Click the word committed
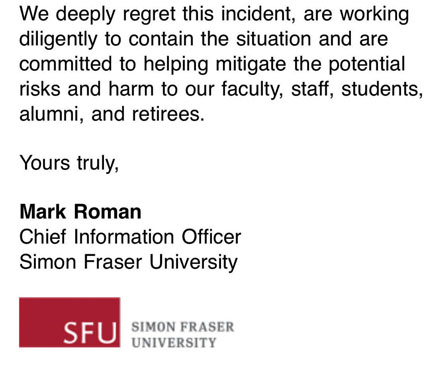This screenshot has height=386, width=448. tap(66, 64)
